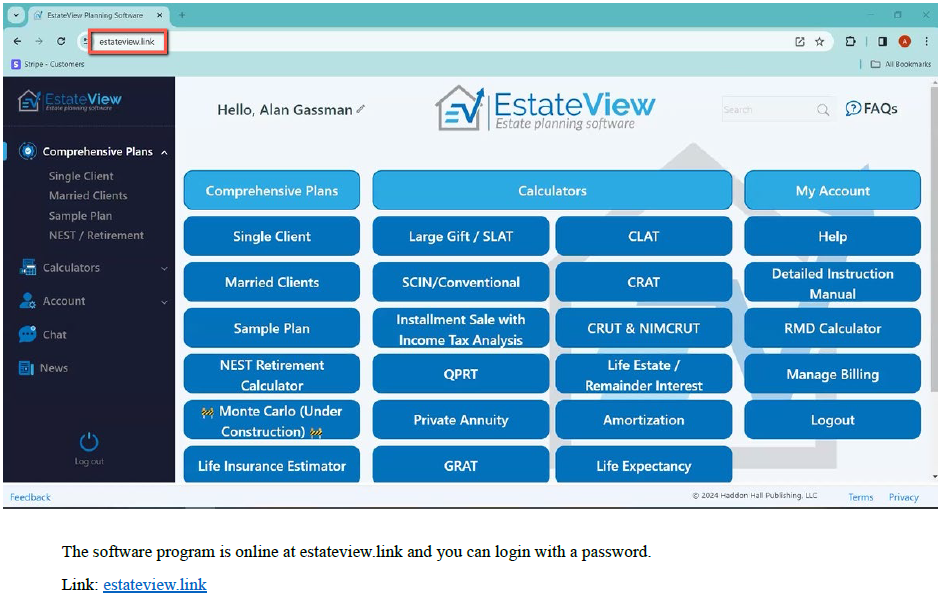Click the EstateView sidebar logo
This screenshot has width=951, height=598.
(69, 101)
